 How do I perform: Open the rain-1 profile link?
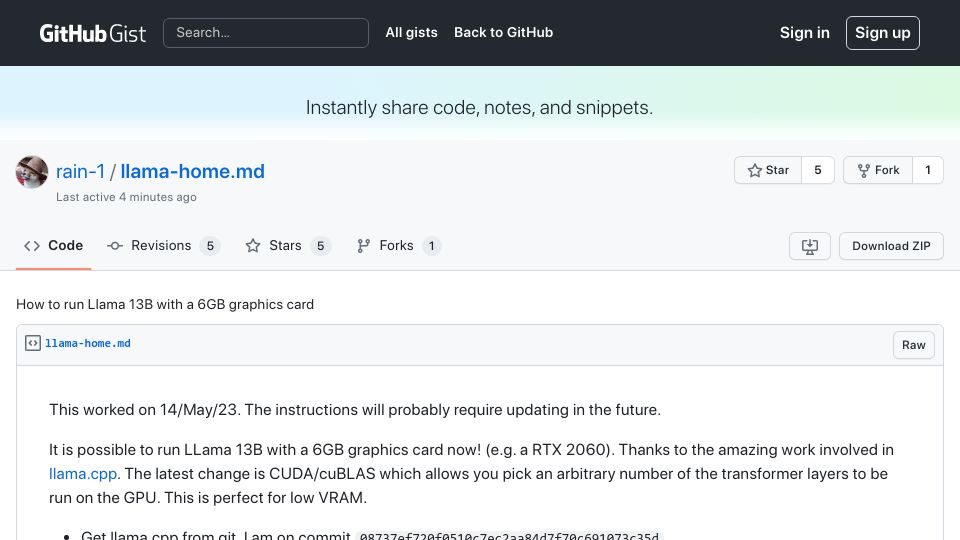[x=80, y=171]
